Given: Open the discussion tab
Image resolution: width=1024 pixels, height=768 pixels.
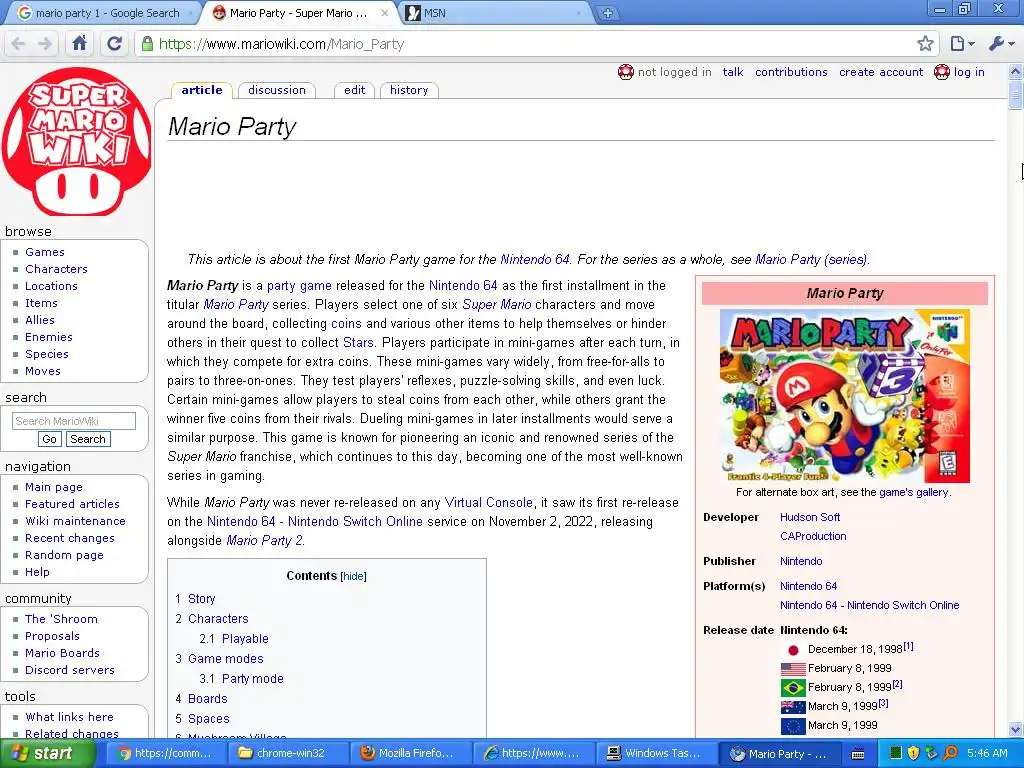Looking at the screenshot, I should click(x=277, y=90).
